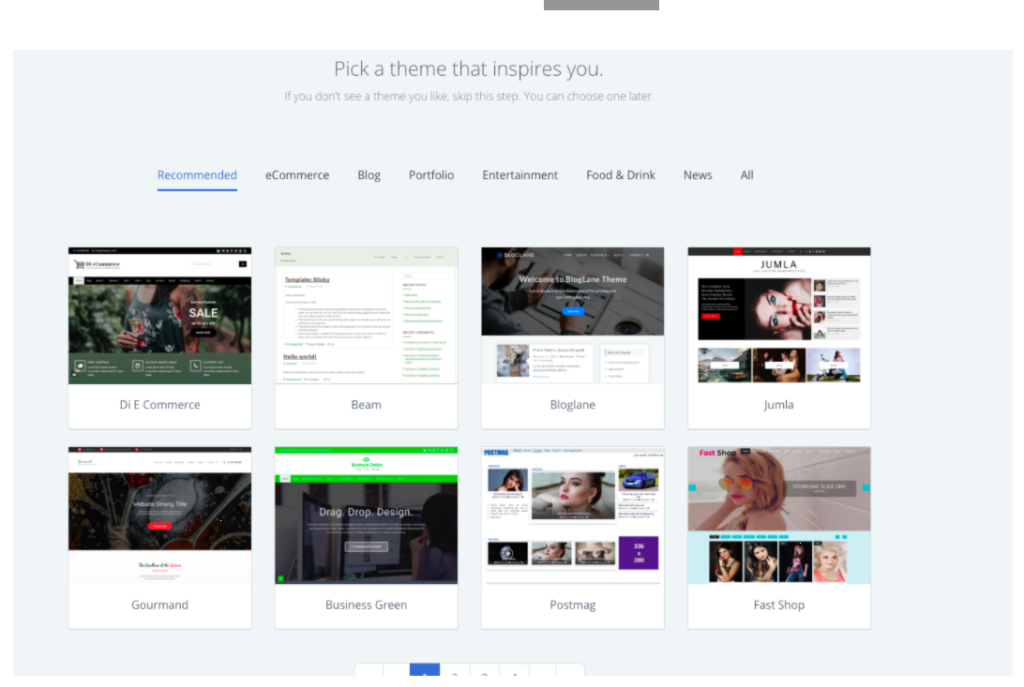Select the Business Green theme preview
The image size is (1024, 687).
point(366,515)
